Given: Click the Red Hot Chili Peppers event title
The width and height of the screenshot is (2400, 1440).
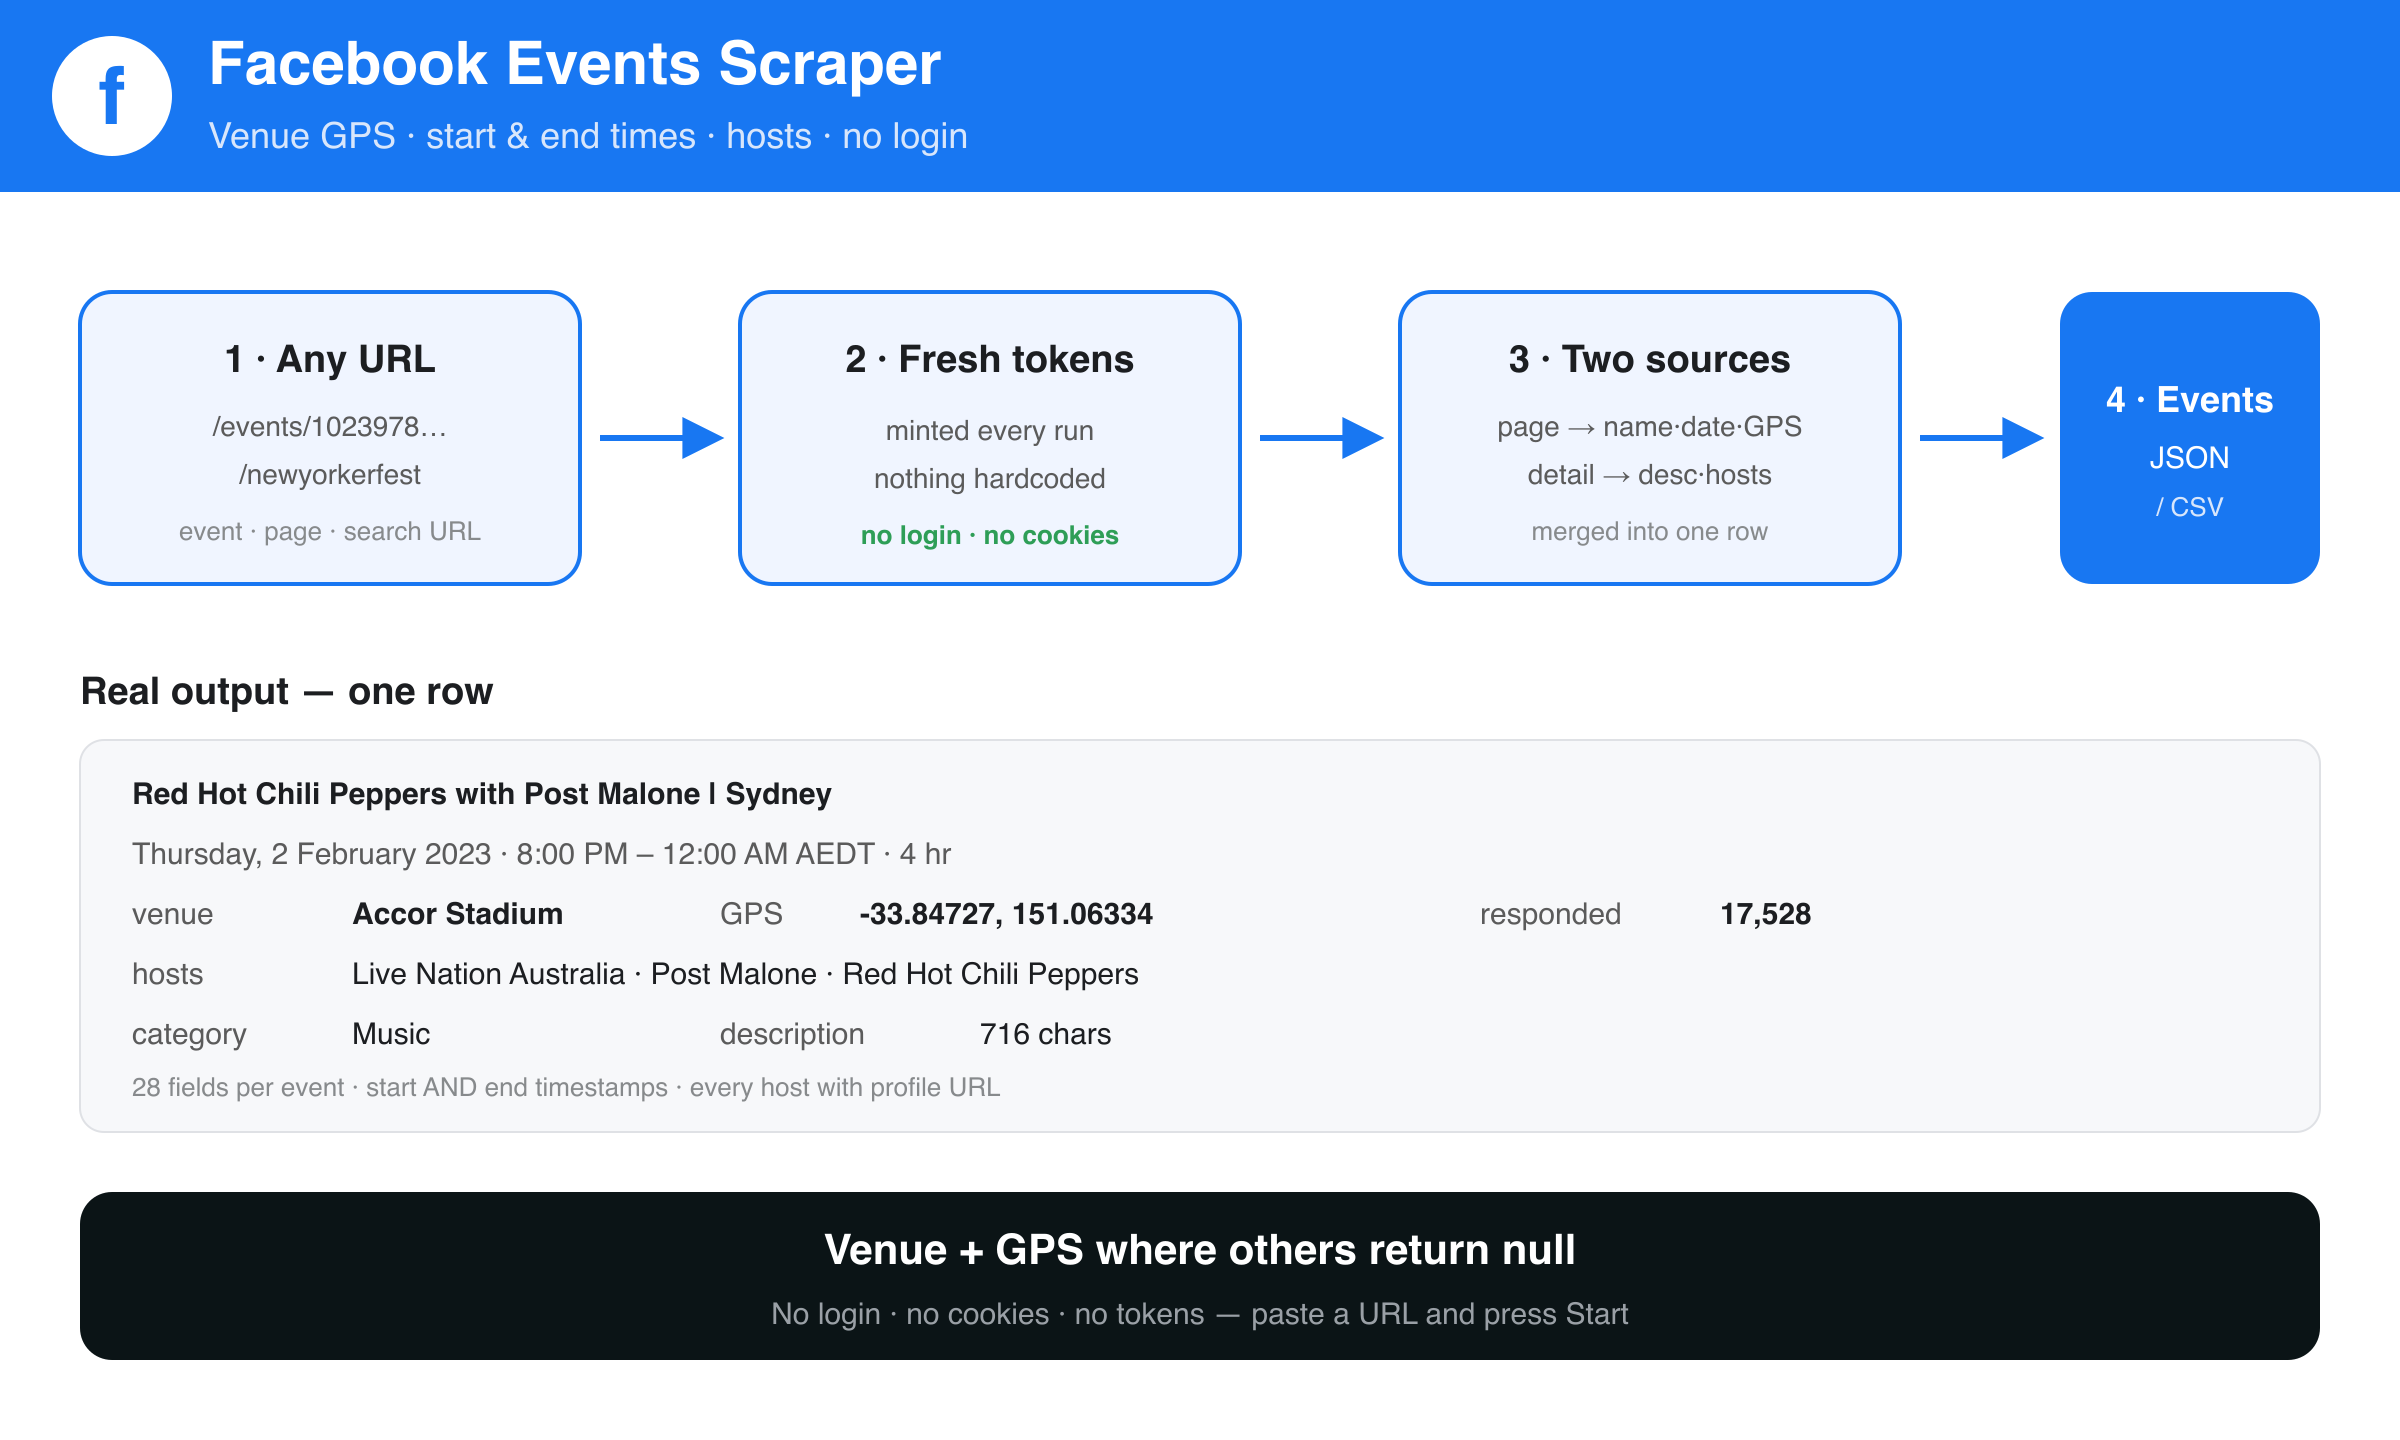Looking at the screenshot, I should (482, 794).
